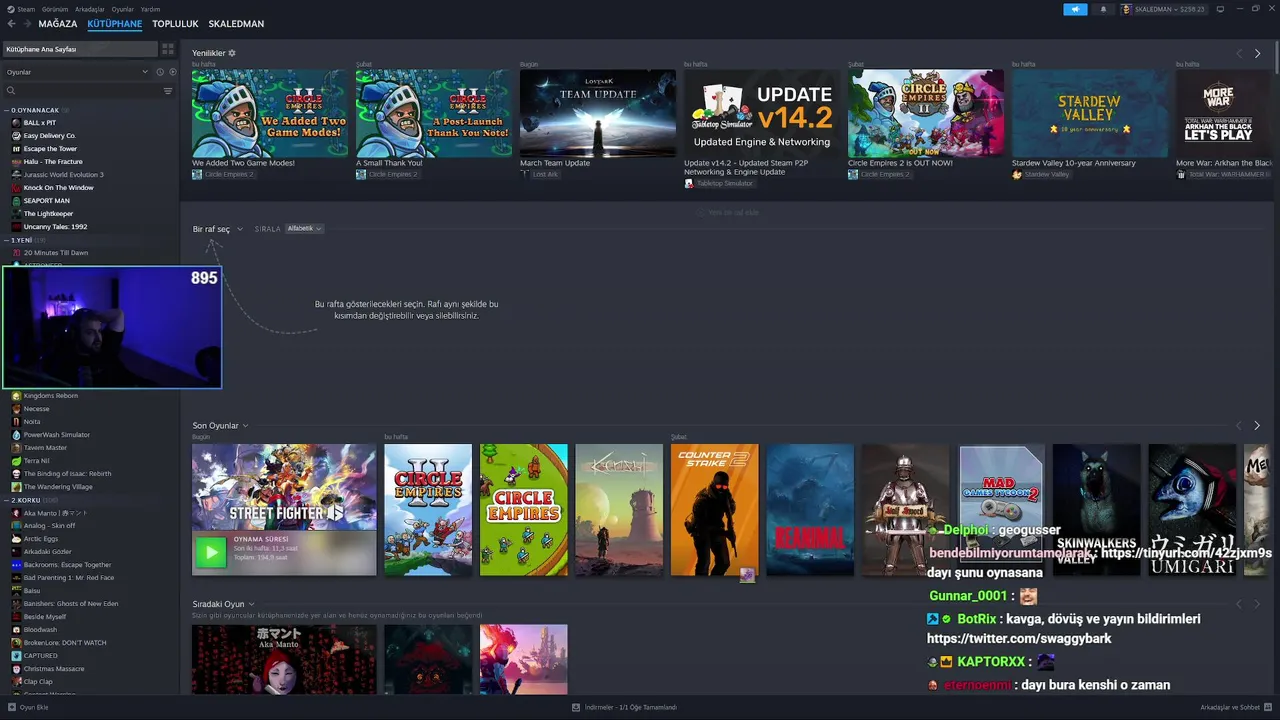Open Arkadaşlar ve Sohbet

tap(1230, 707)
